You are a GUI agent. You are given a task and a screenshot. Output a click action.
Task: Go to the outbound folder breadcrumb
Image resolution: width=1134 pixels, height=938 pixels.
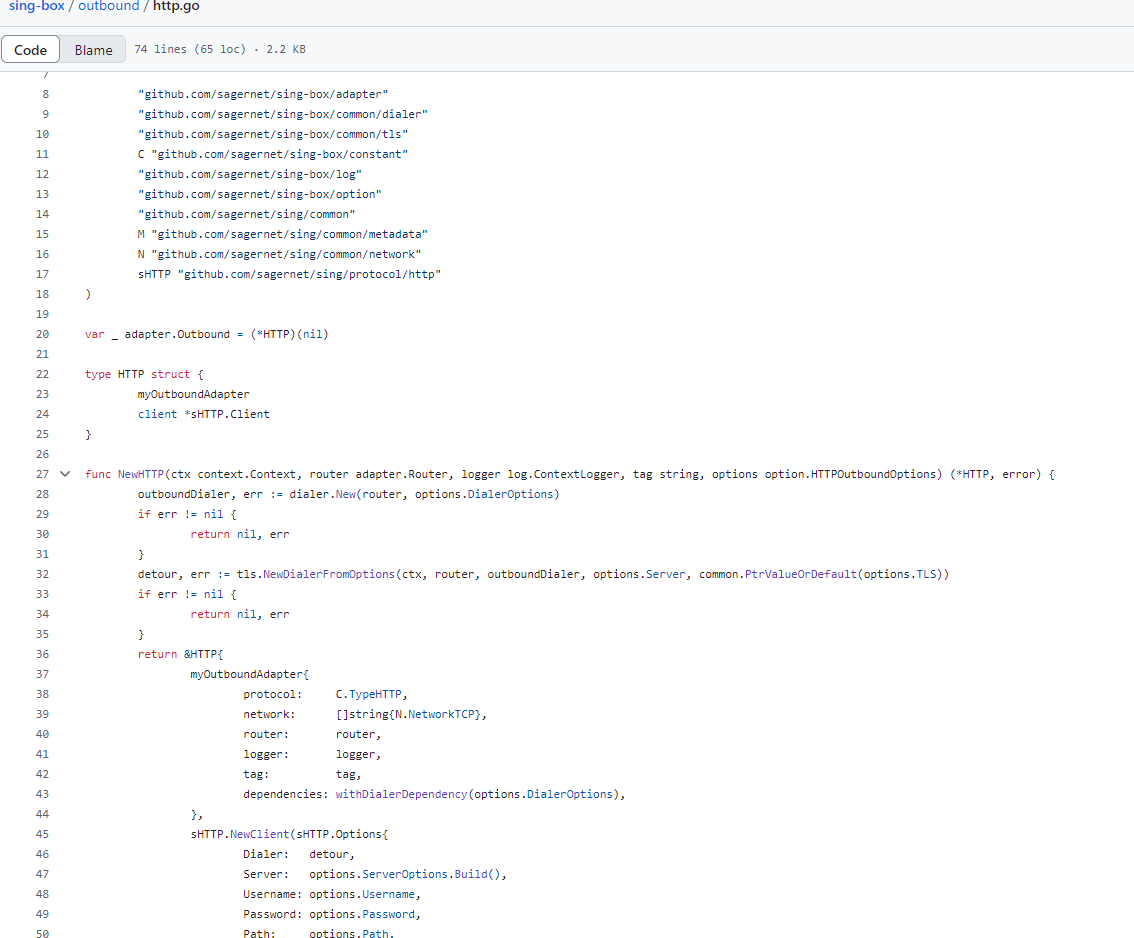pos(109,6)
